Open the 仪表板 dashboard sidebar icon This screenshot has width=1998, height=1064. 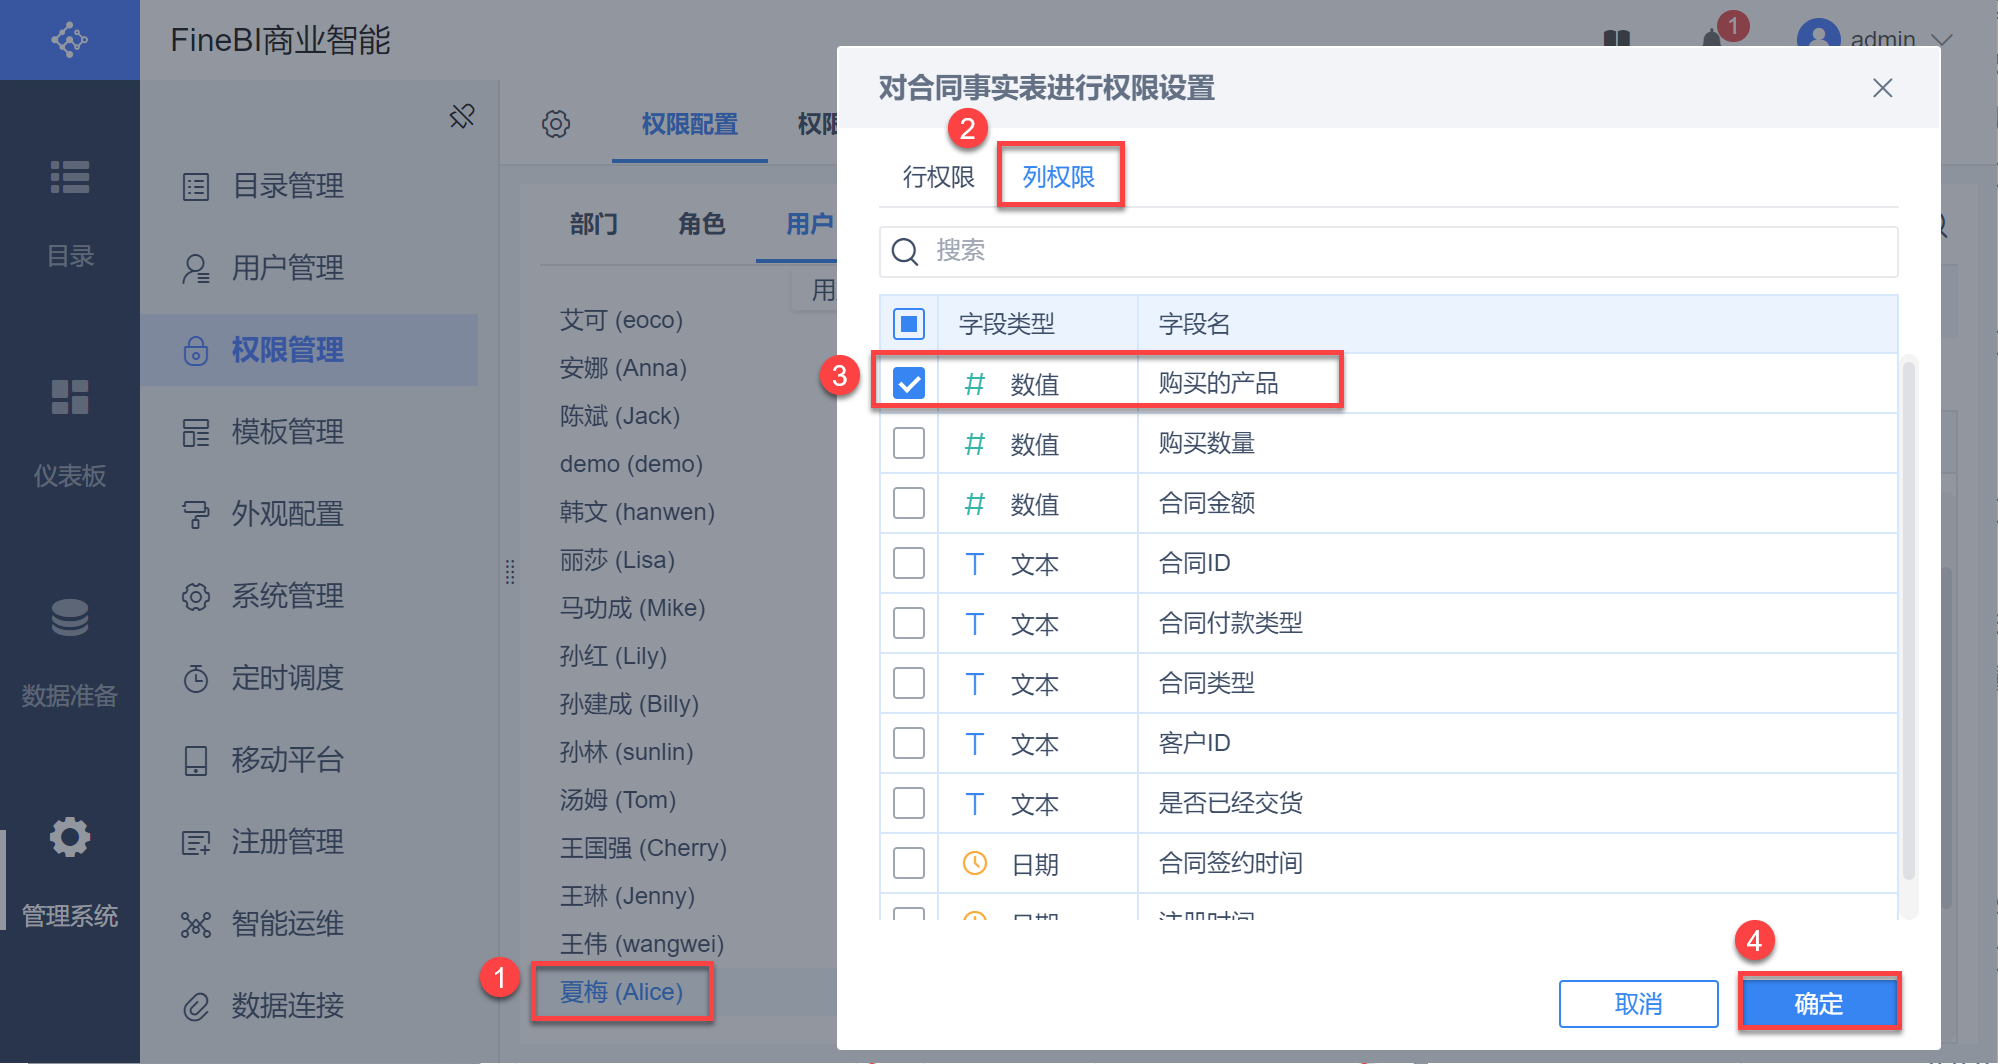coord(70,398)
